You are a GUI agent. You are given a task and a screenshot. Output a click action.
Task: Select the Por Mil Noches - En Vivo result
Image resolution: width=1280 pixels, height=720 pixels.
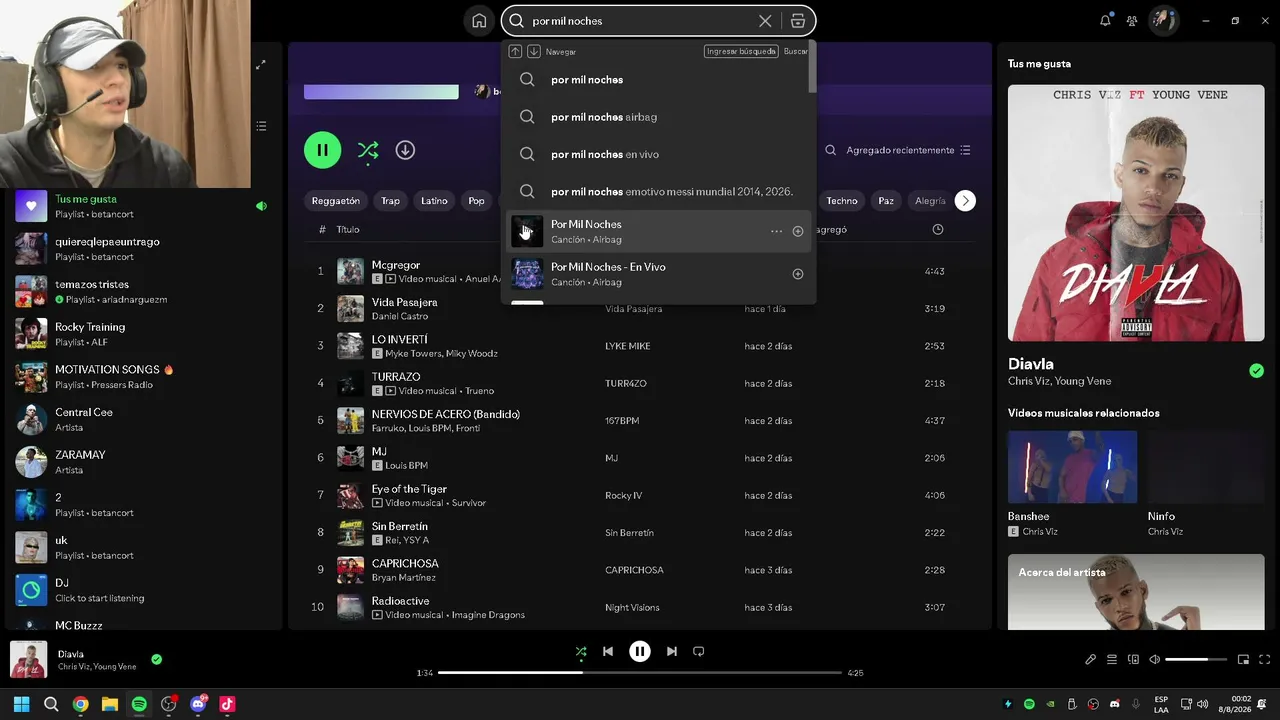point(660,274)
